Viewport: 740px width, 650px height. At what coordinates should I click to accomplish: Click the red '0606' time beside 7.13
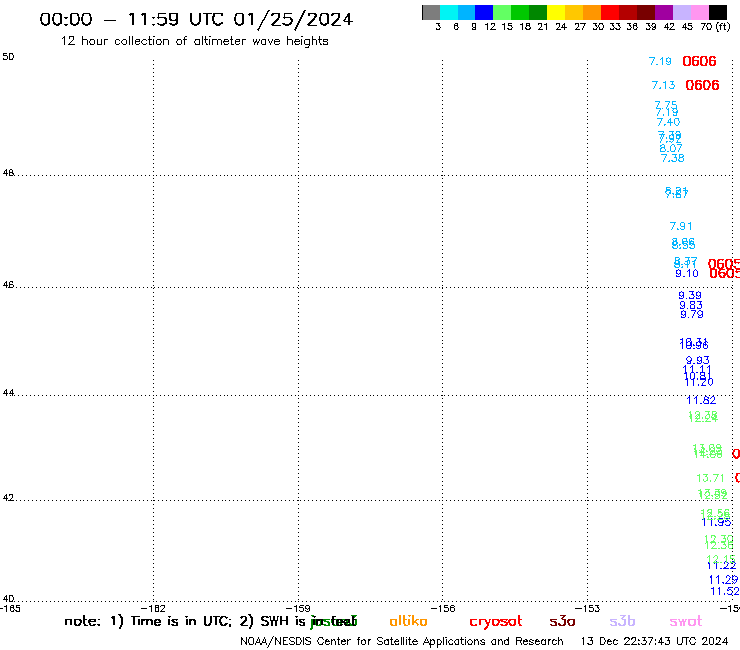pyautogui.click(x=702, y=85)
